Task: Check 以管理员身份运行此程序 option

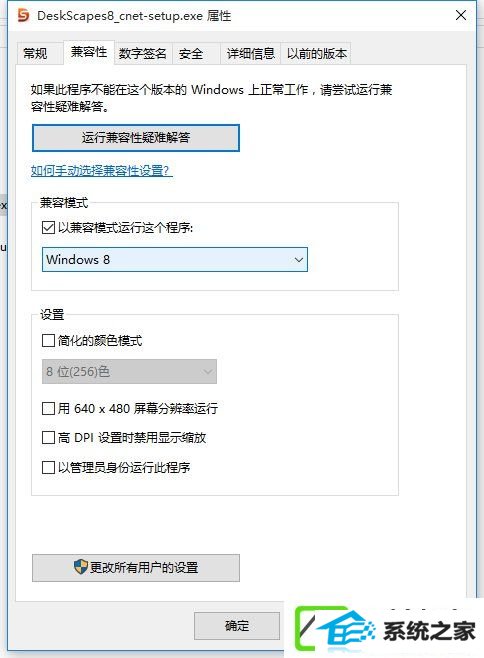Action: click(48, 467)
